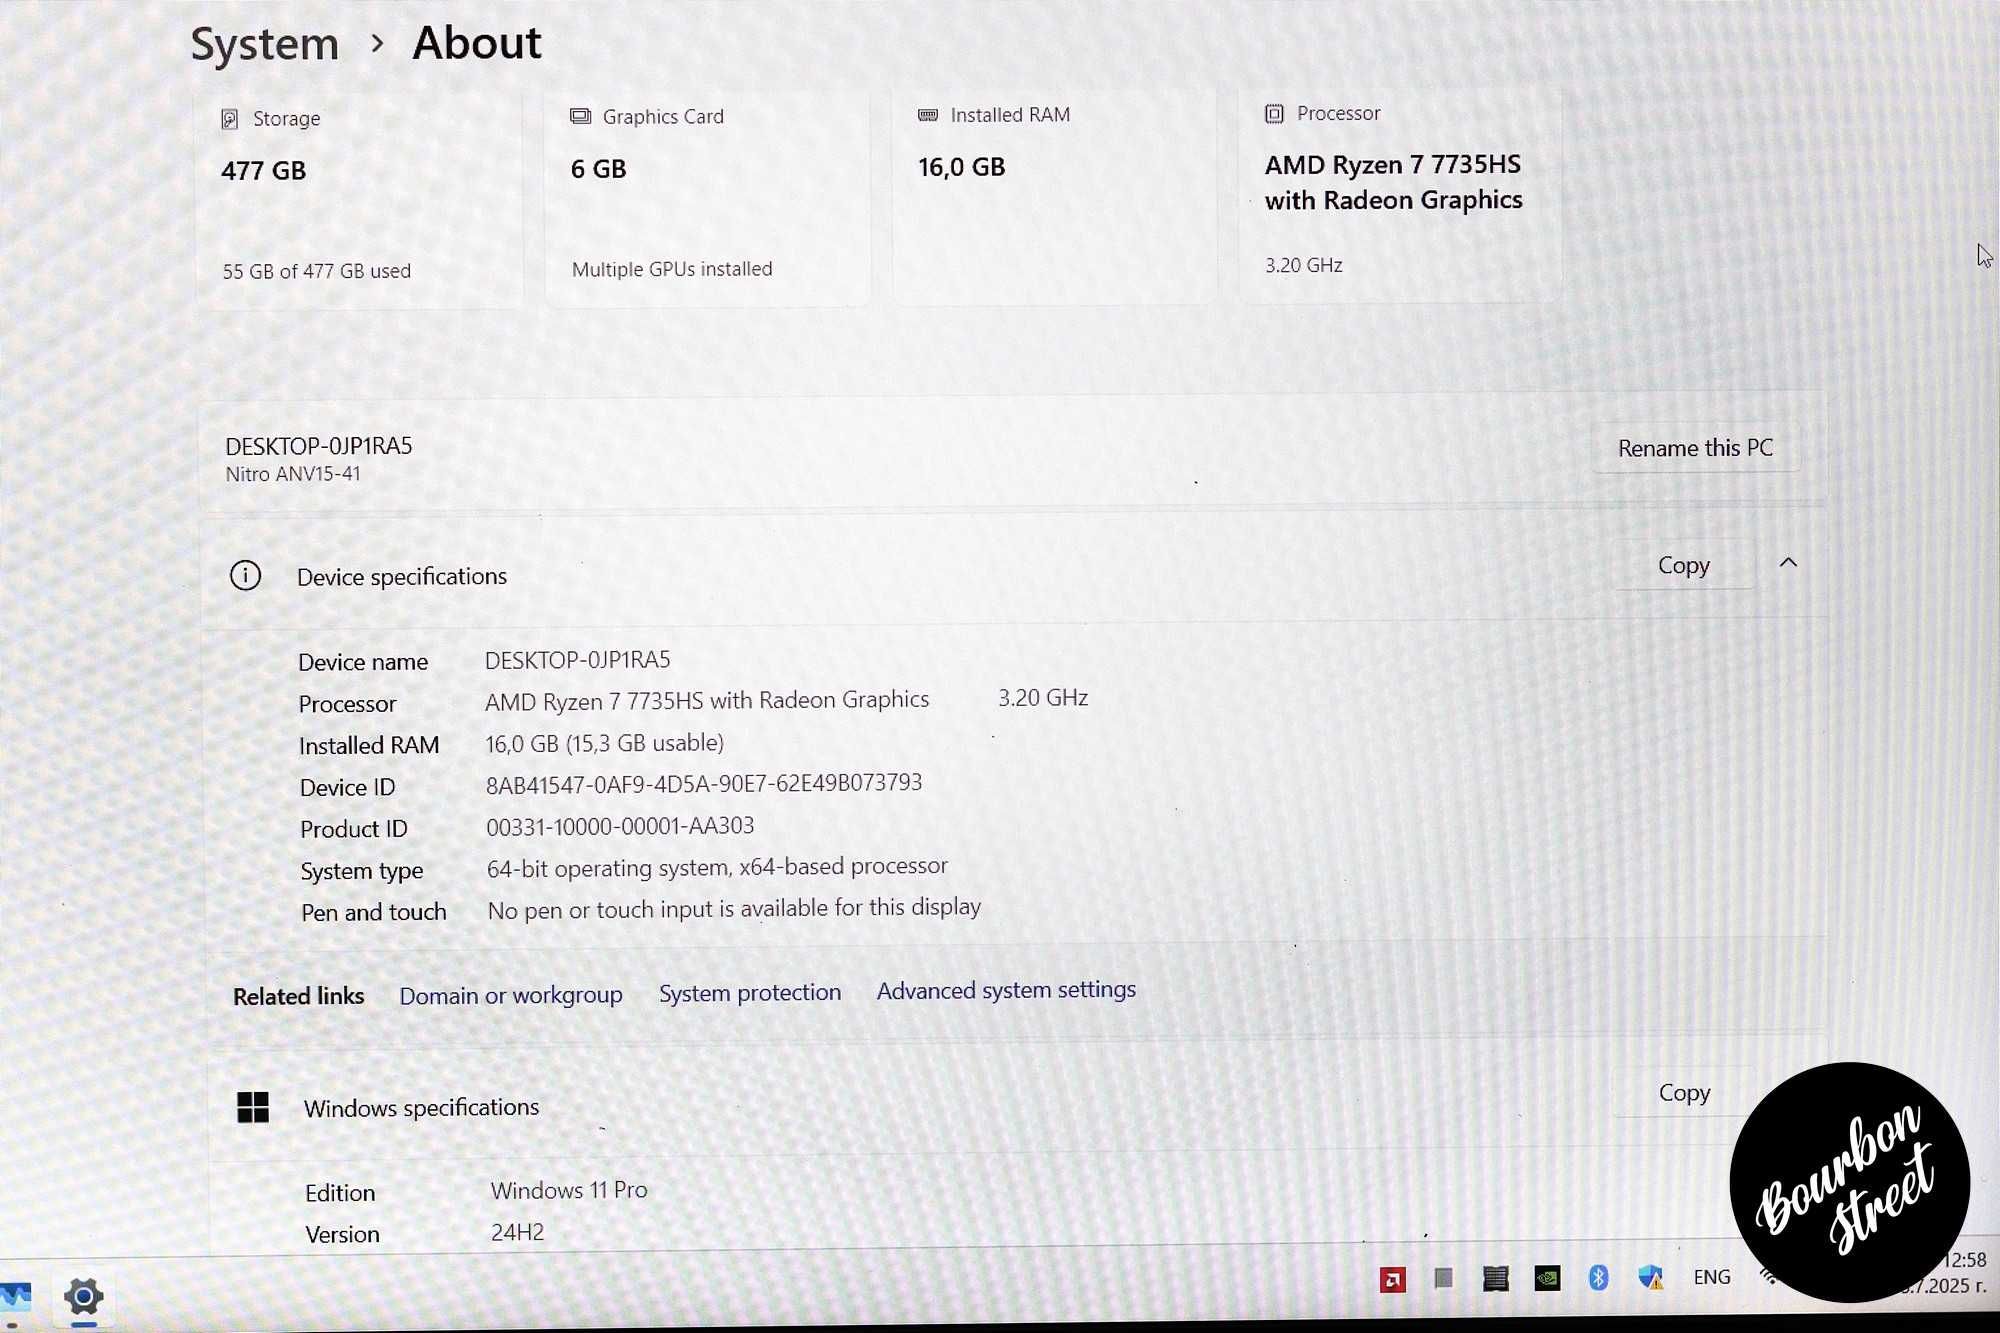Viewport: 2000px width, 1333px height.
Task: Click the About breadcrumb title
Action: tap(477, 43)
